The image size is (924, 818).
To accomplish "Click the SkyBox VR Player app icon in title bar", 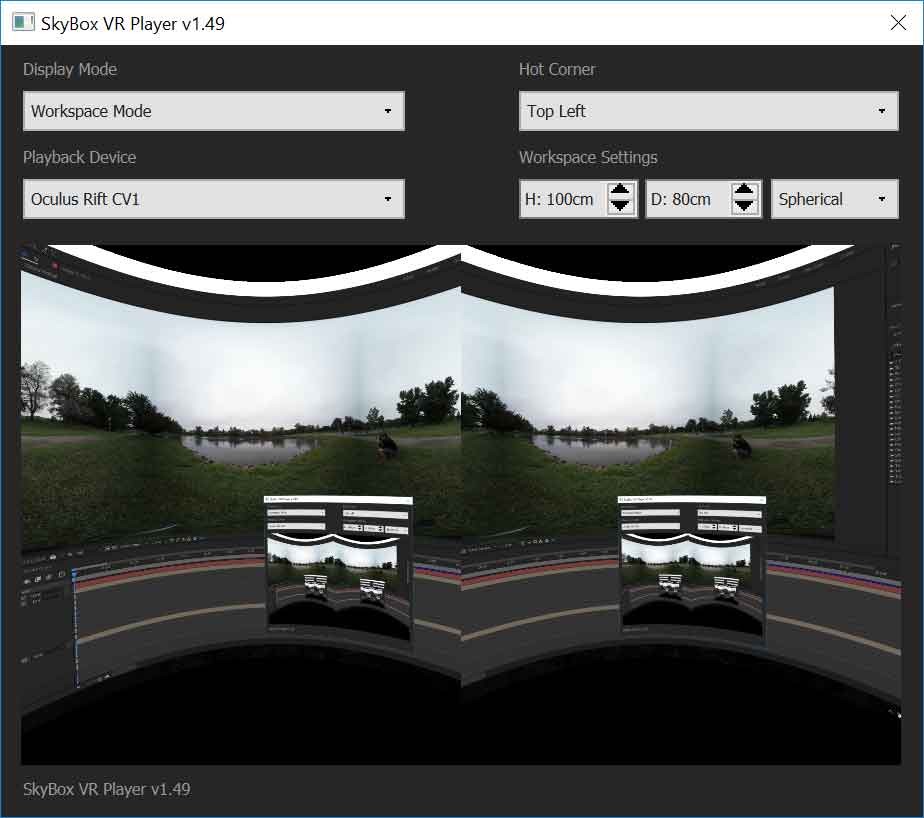I will point(24,22).
